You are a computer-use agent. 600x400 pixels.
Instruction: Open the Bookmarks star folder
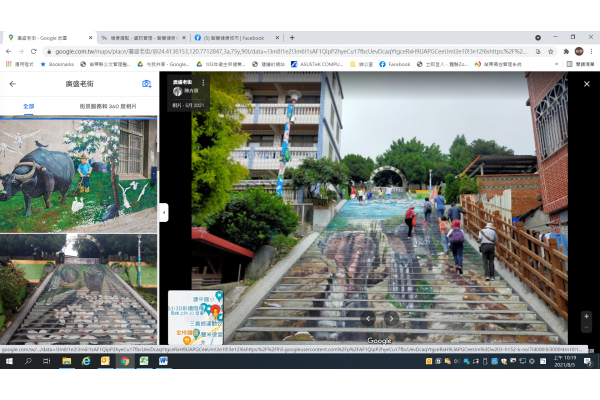pos(57,64)
